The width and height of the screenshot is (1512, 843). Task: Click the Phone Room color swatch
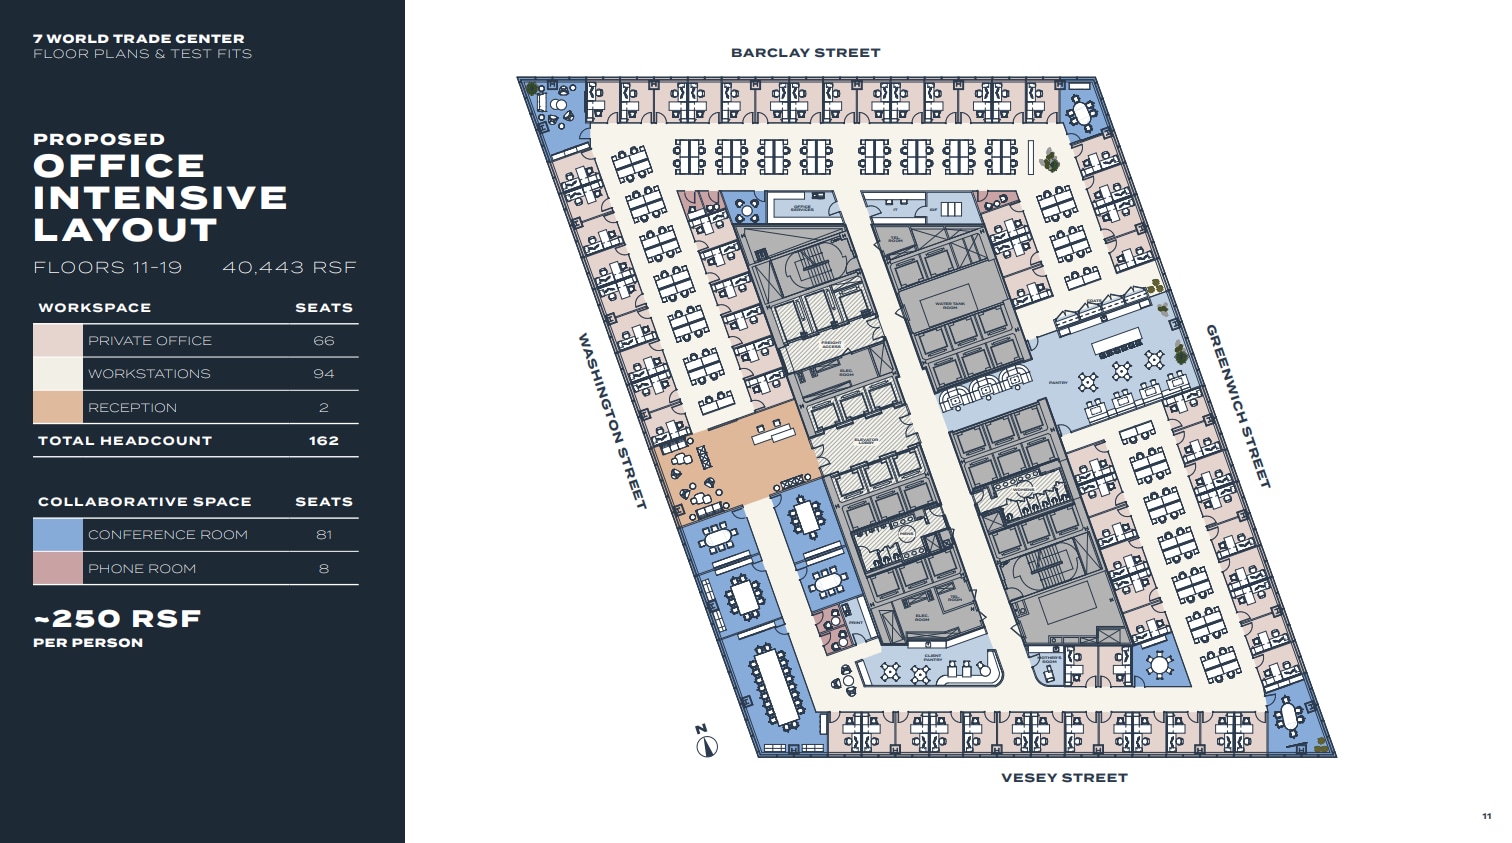tap(57, 569)
